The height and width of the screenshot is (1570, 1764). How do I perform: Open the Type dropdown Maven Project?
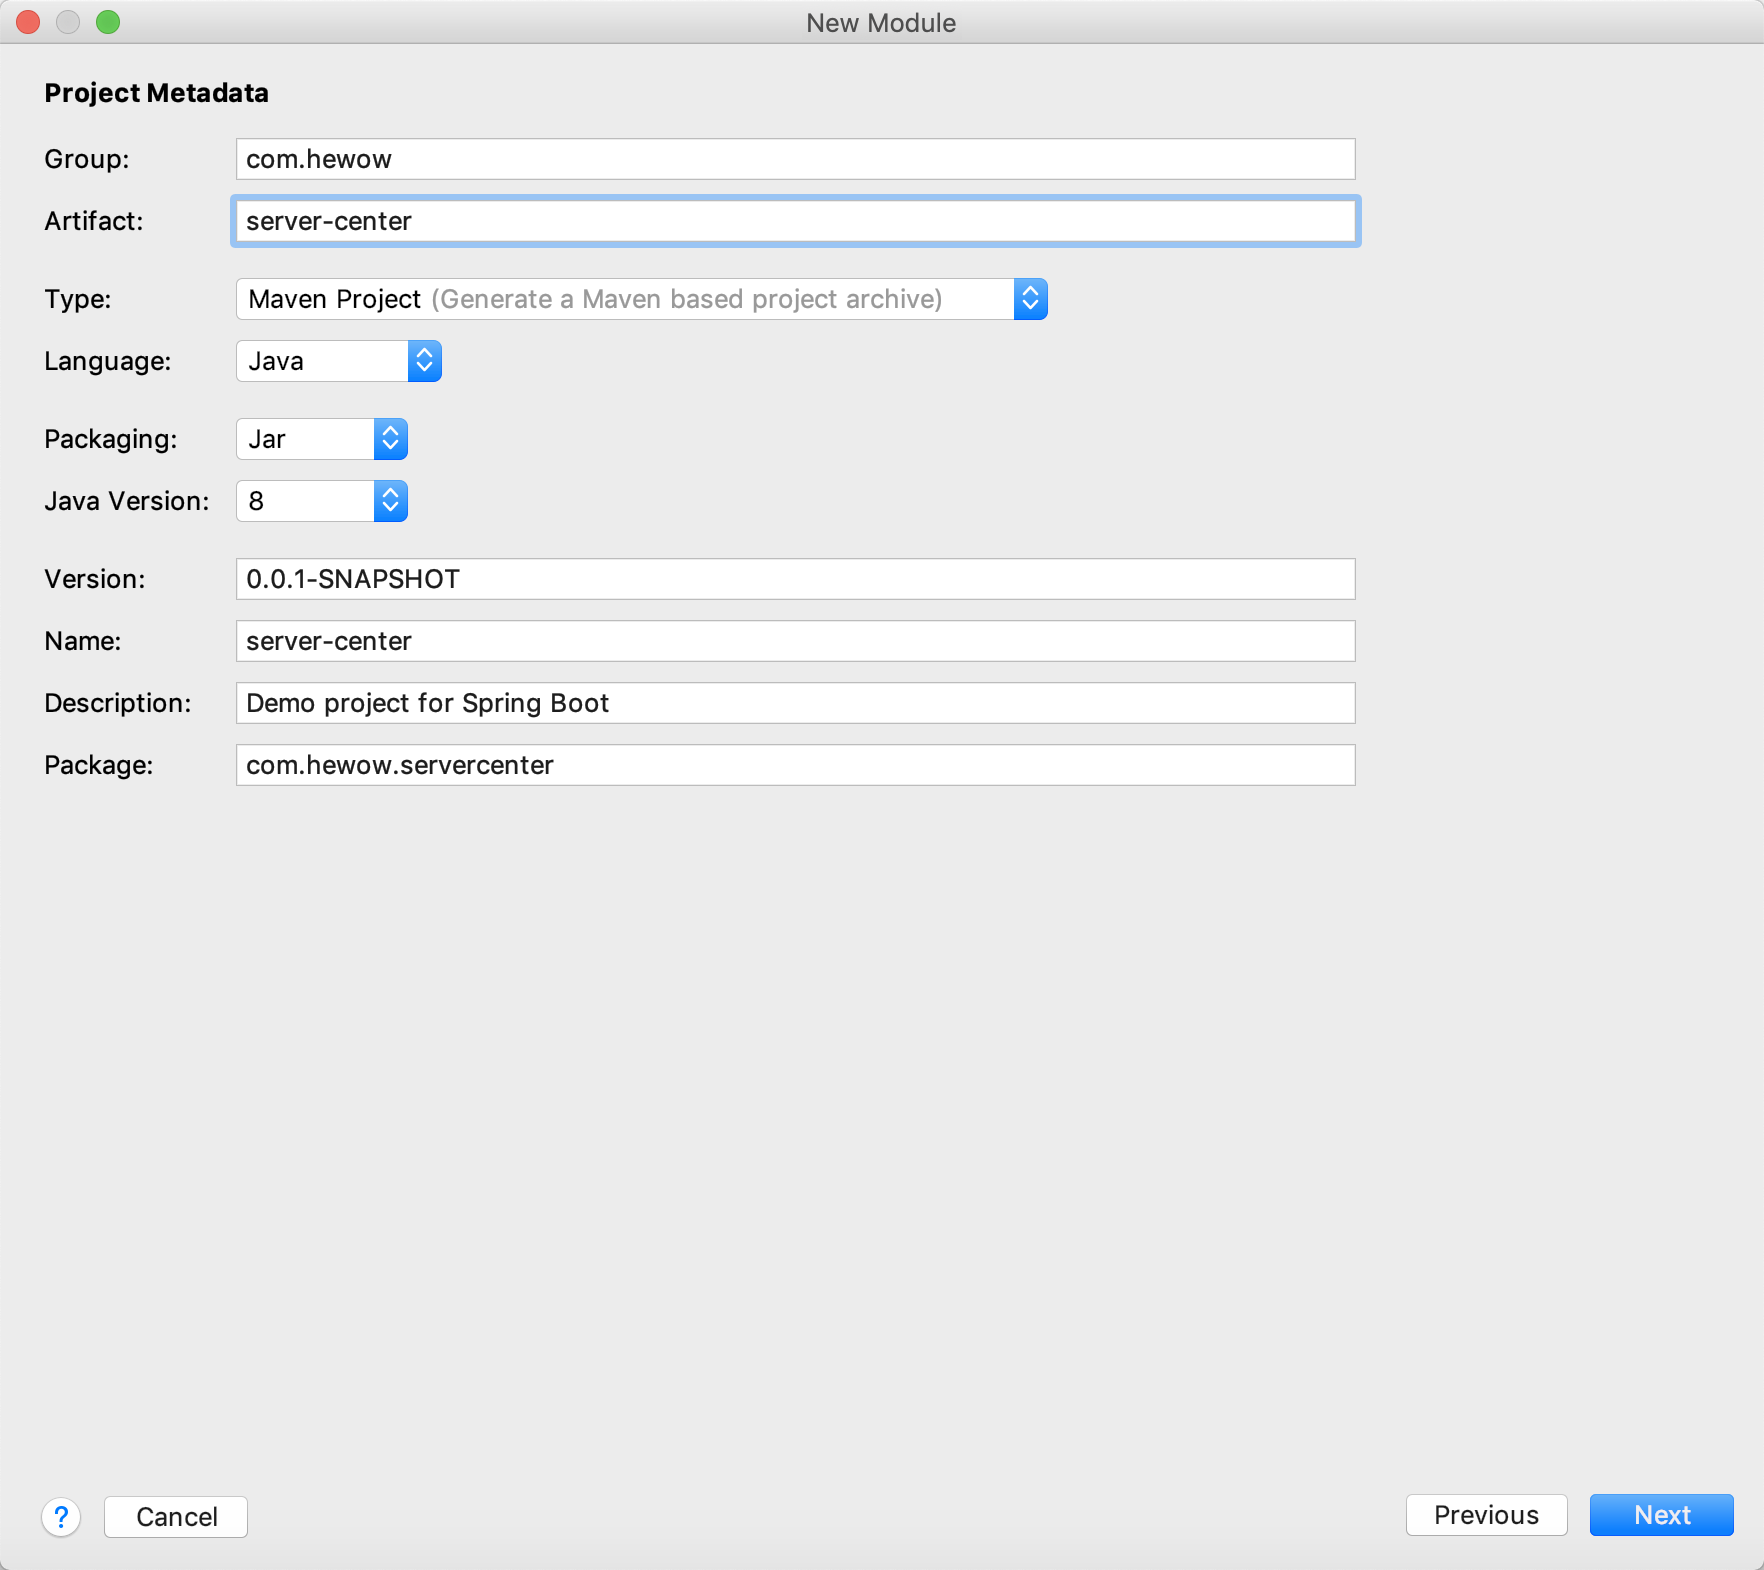(x=641, y=299)
